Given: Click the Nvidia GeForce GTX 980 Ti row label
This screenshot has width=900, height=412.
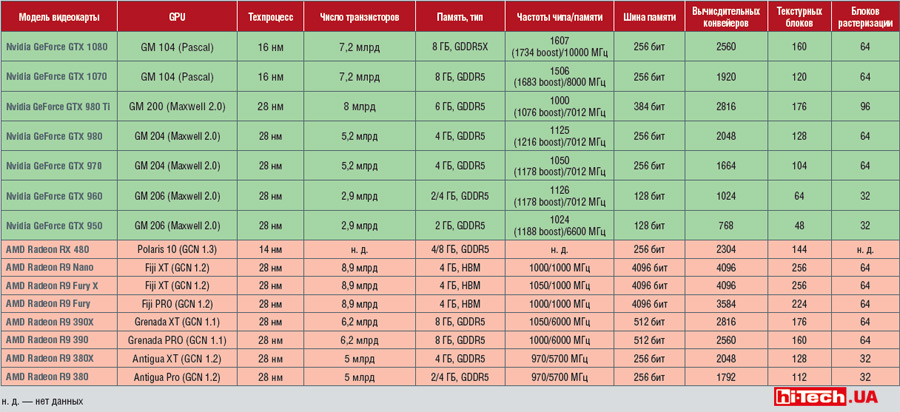Looking at the screenshot, I should coord(58,105).
